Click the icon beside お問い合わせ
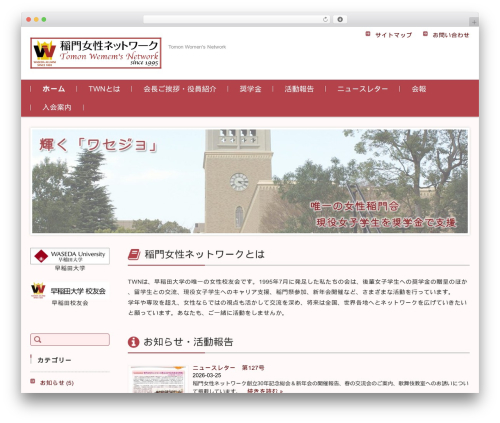This screenshot has height=423, width=500. click(x=425, y=34)
